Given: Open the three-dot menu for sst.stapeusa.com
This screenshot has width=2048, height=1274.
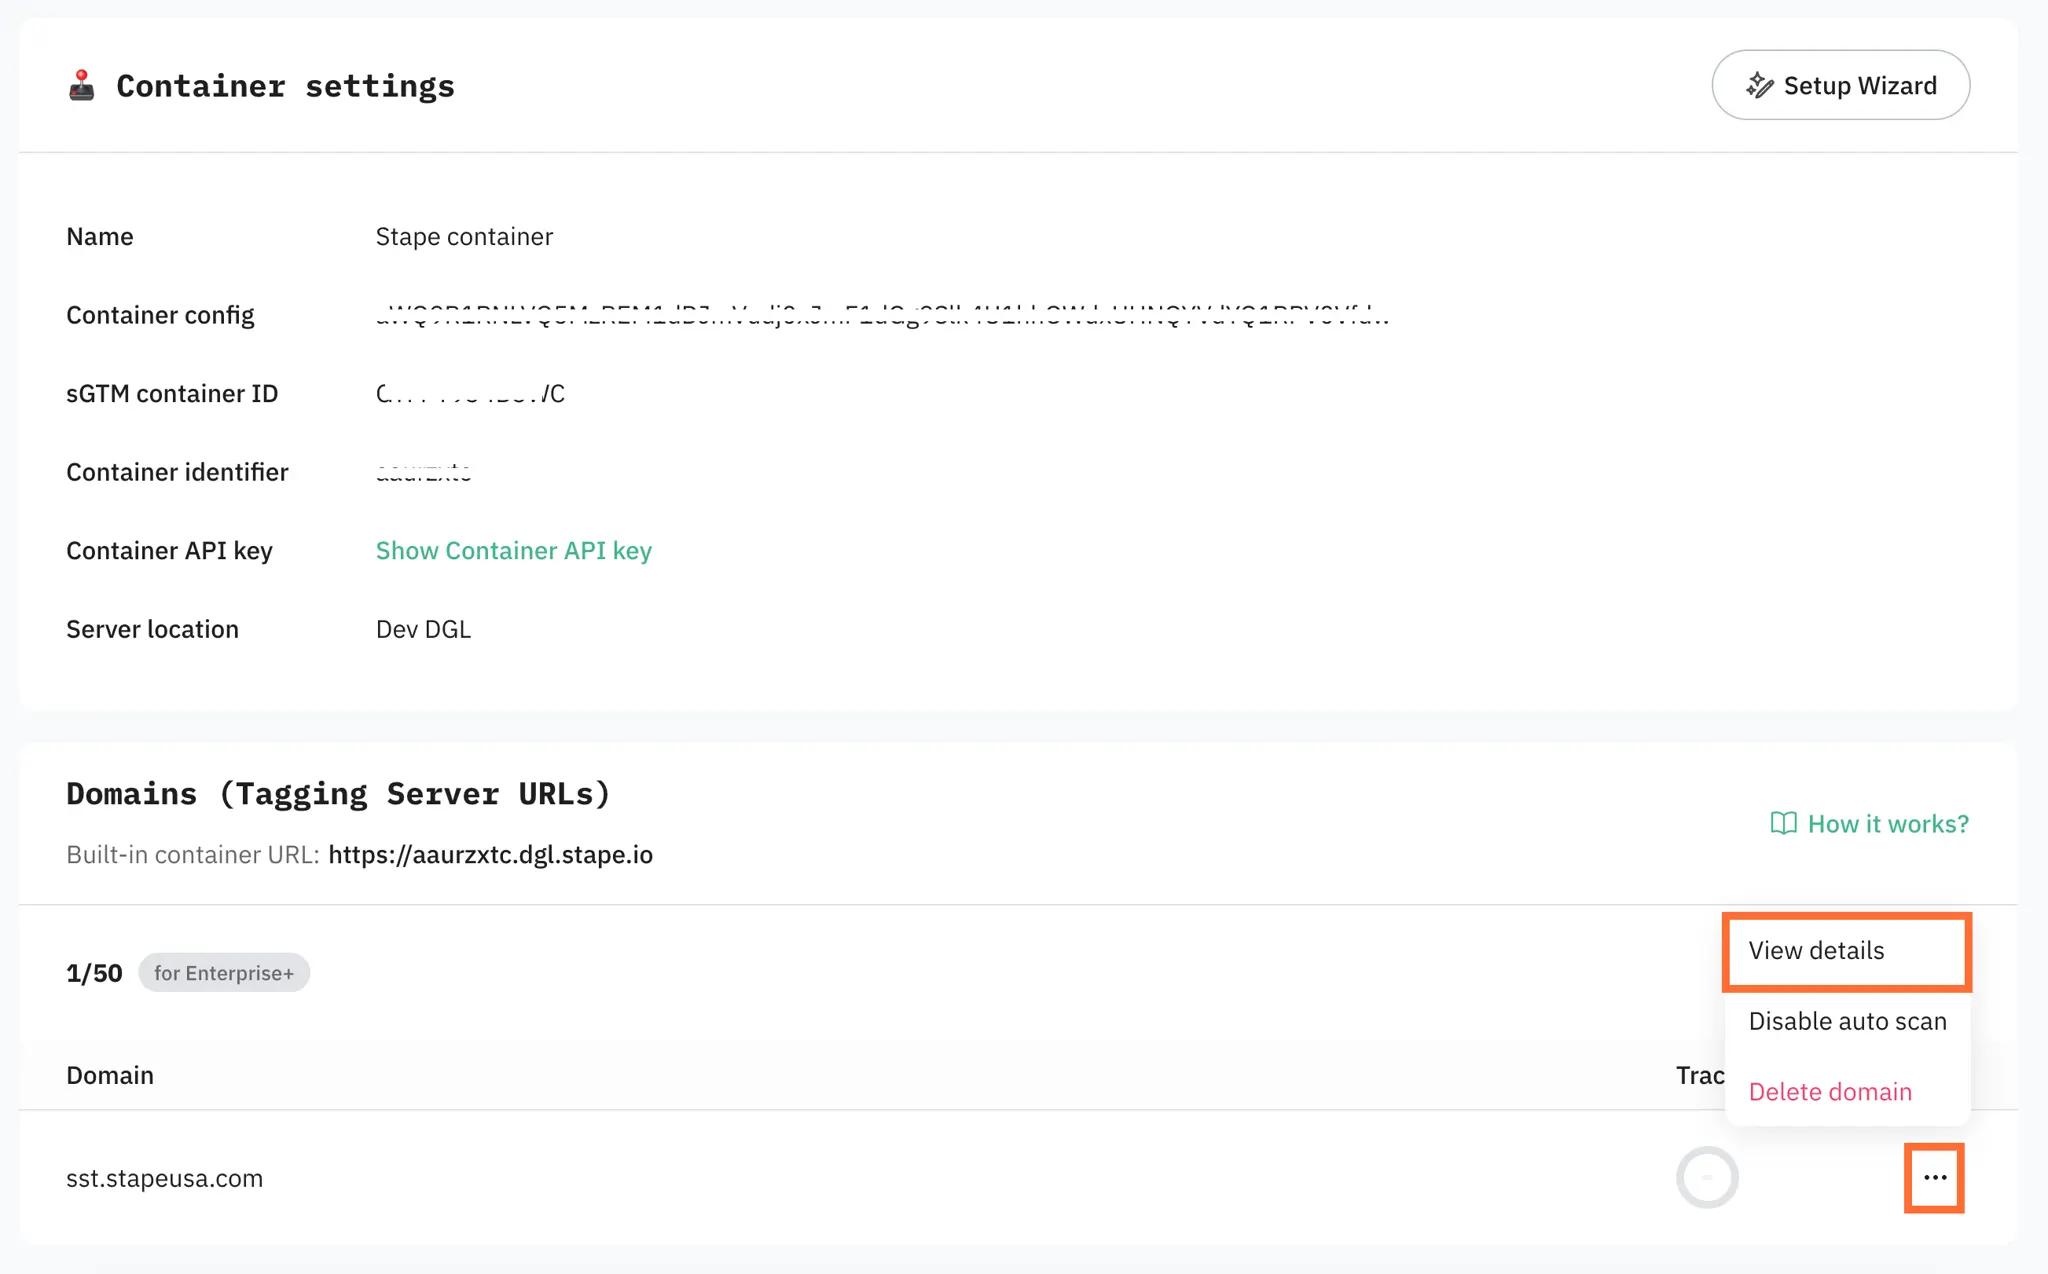Looking at the screenshot, I should 1935,1178.
